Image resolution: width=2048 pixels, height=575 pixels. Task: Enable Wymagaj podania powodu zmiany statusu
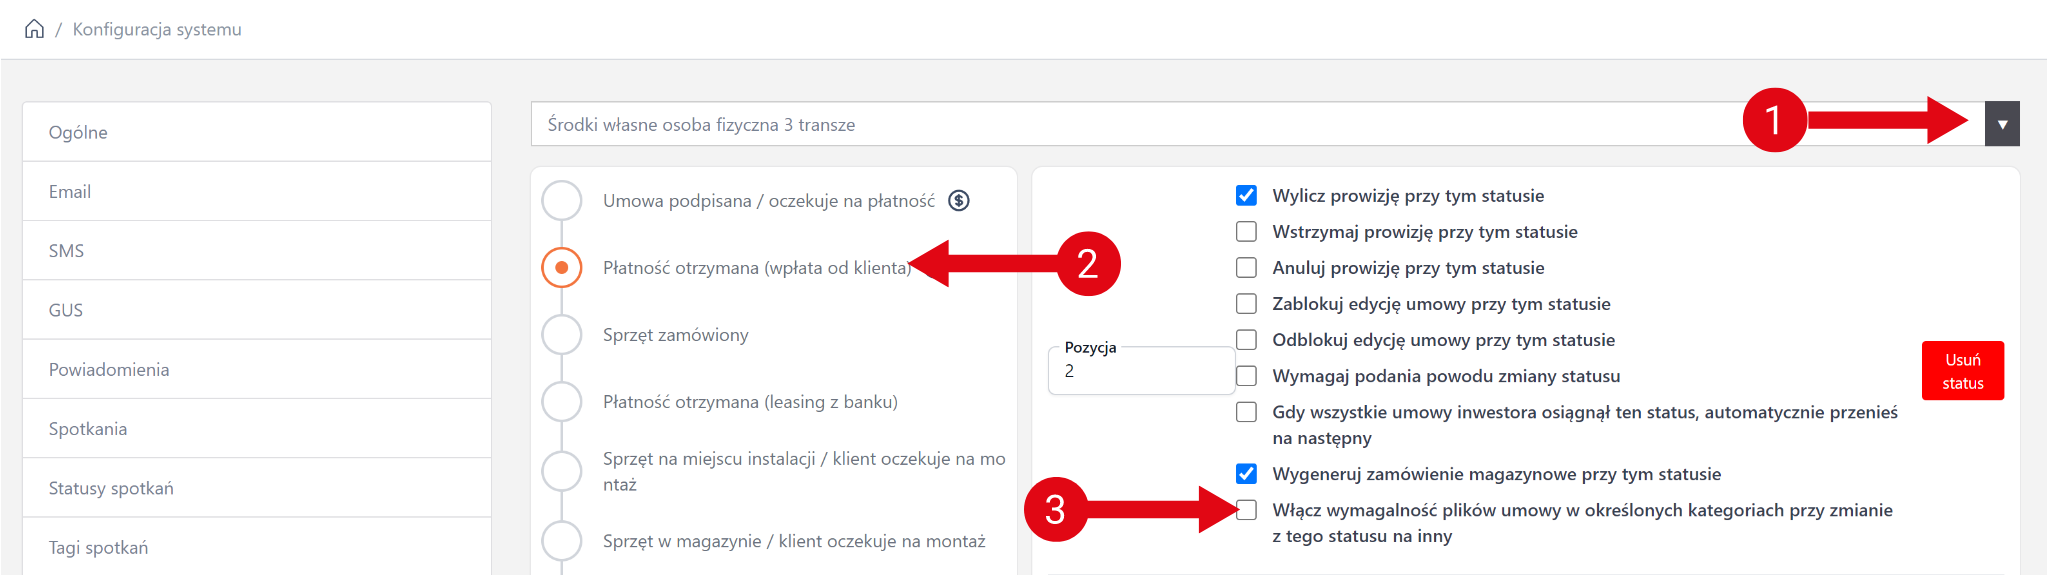[1246, 376]
